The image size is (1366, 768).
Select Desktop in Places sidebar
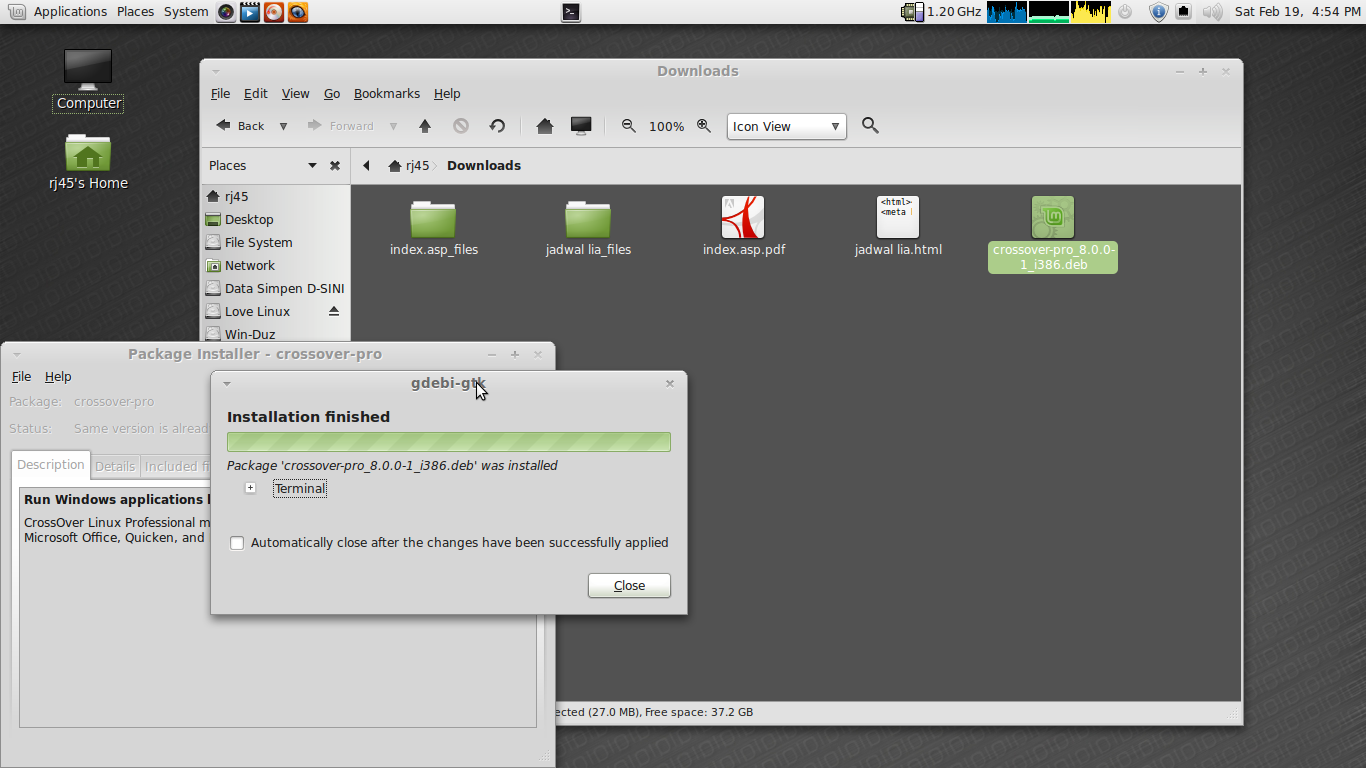click(276, 219)
